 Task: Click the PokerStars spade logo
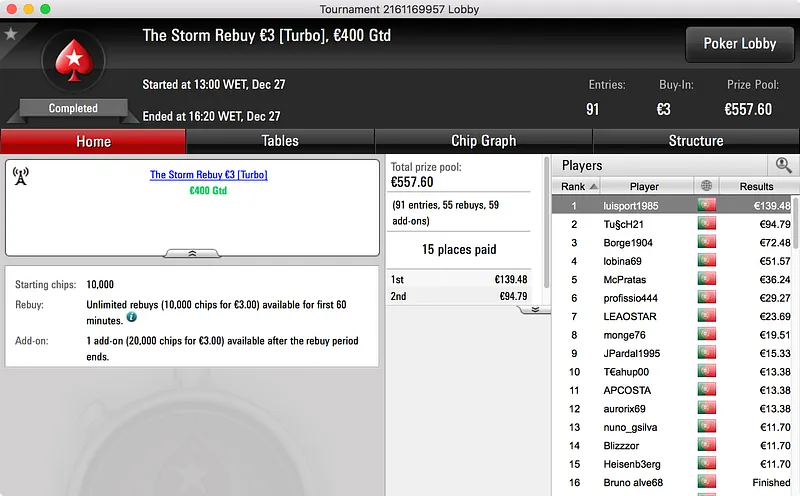point(74,61)
